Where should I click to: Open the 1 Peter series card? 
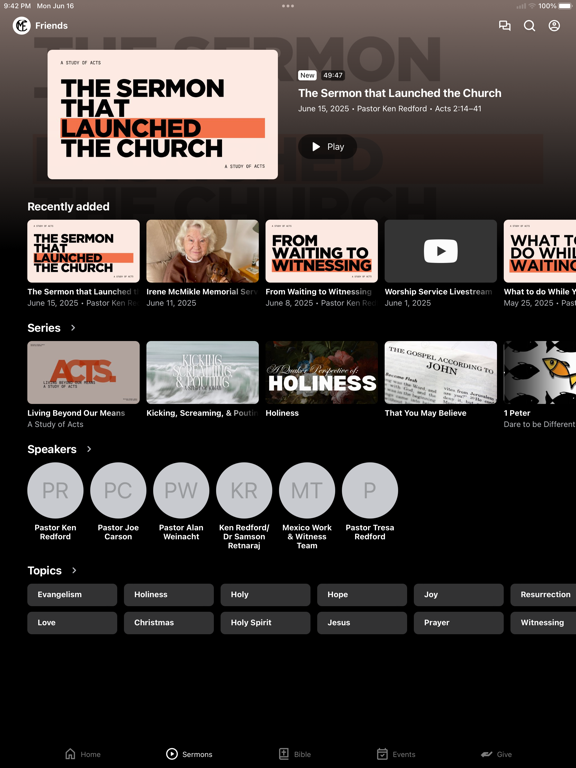click(x=540, y=372)
